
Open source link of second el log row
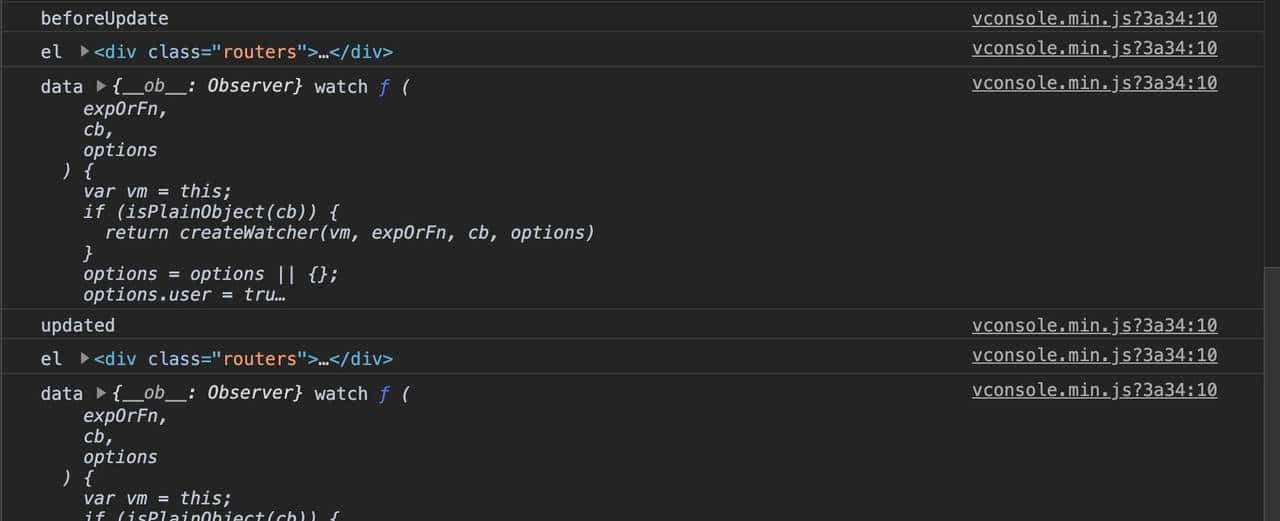1094,355
